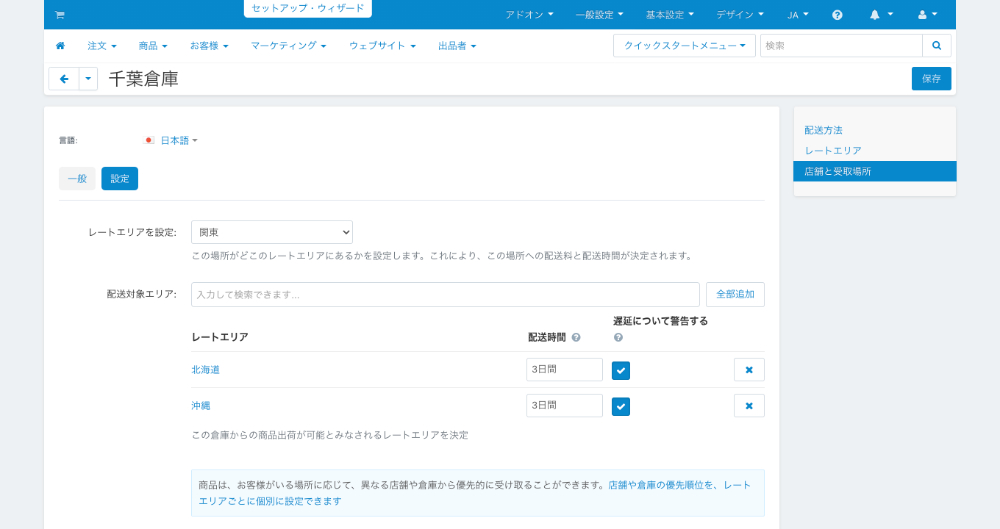Remove the 北海道 rate area row
This screenshot has height=529, width=1000.
pos(749,369)
